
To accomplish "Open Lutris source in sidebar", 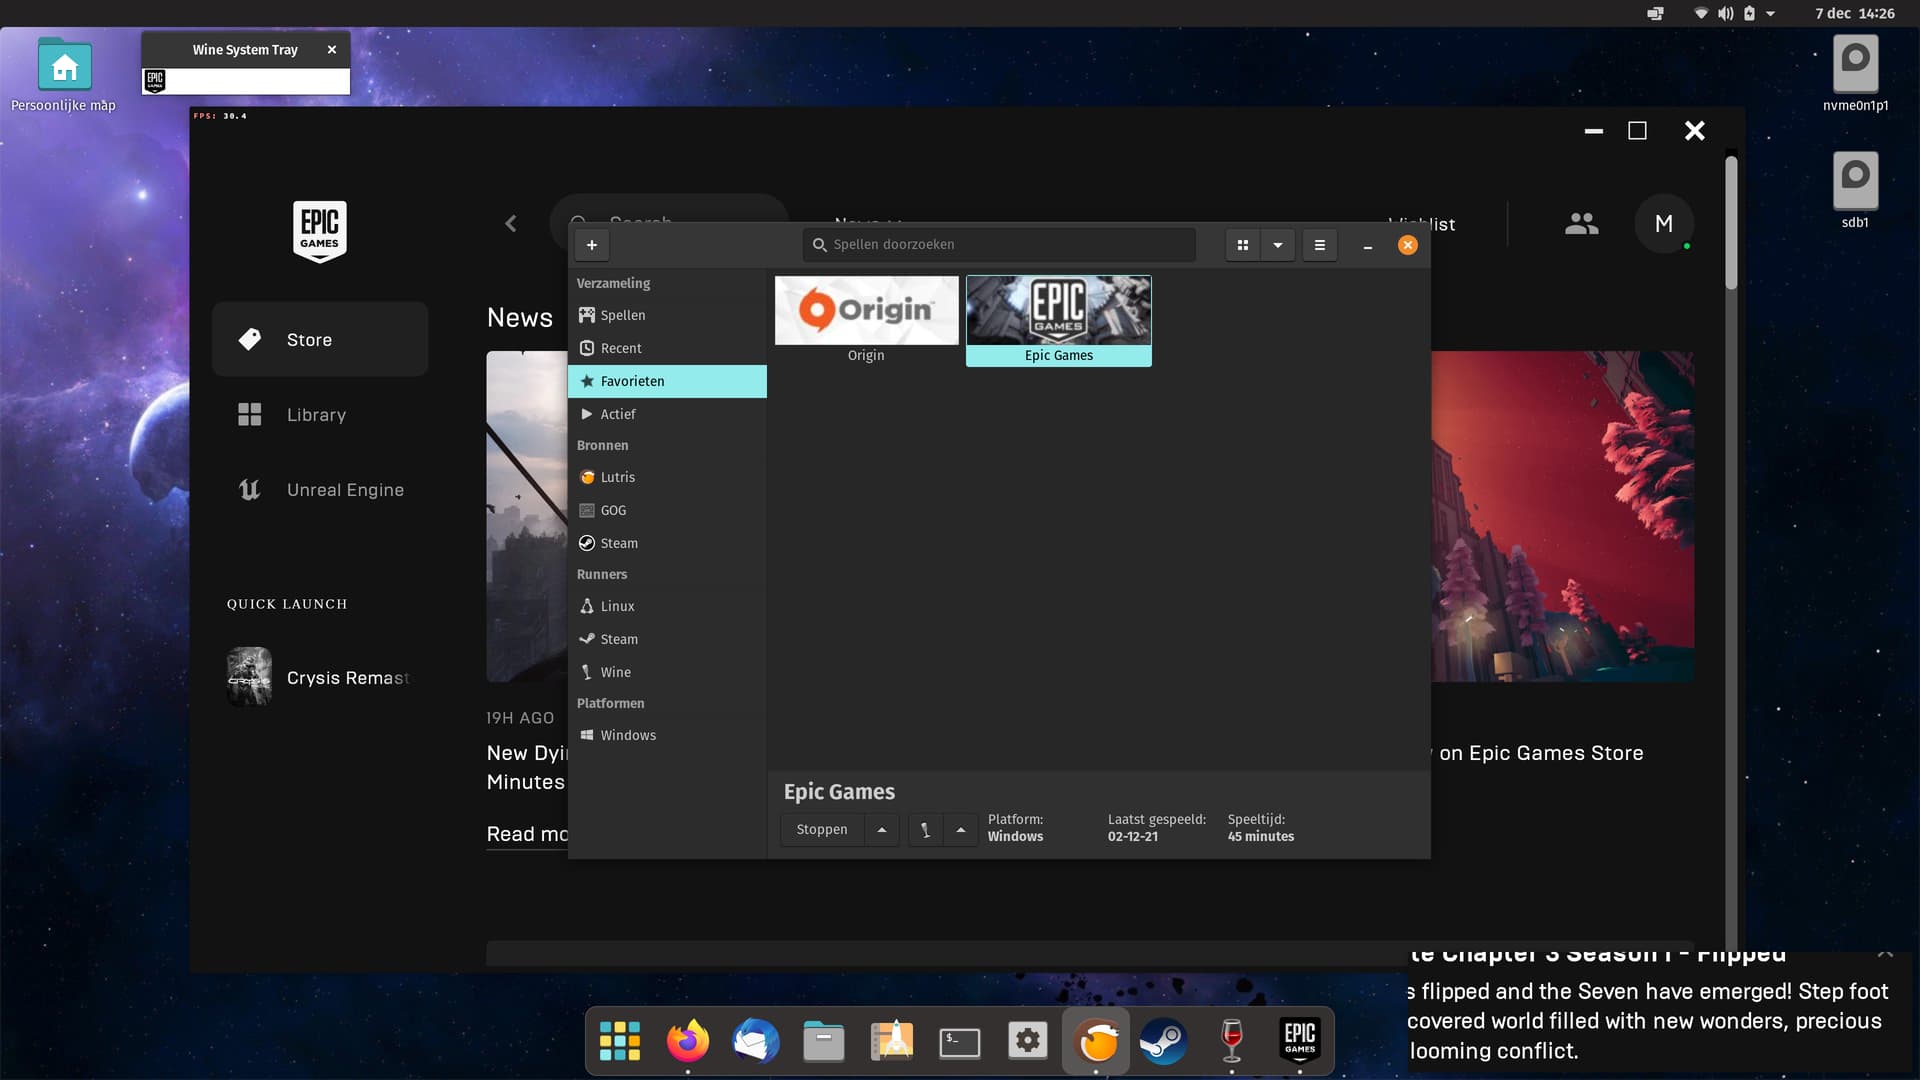I will click(616, 477).
